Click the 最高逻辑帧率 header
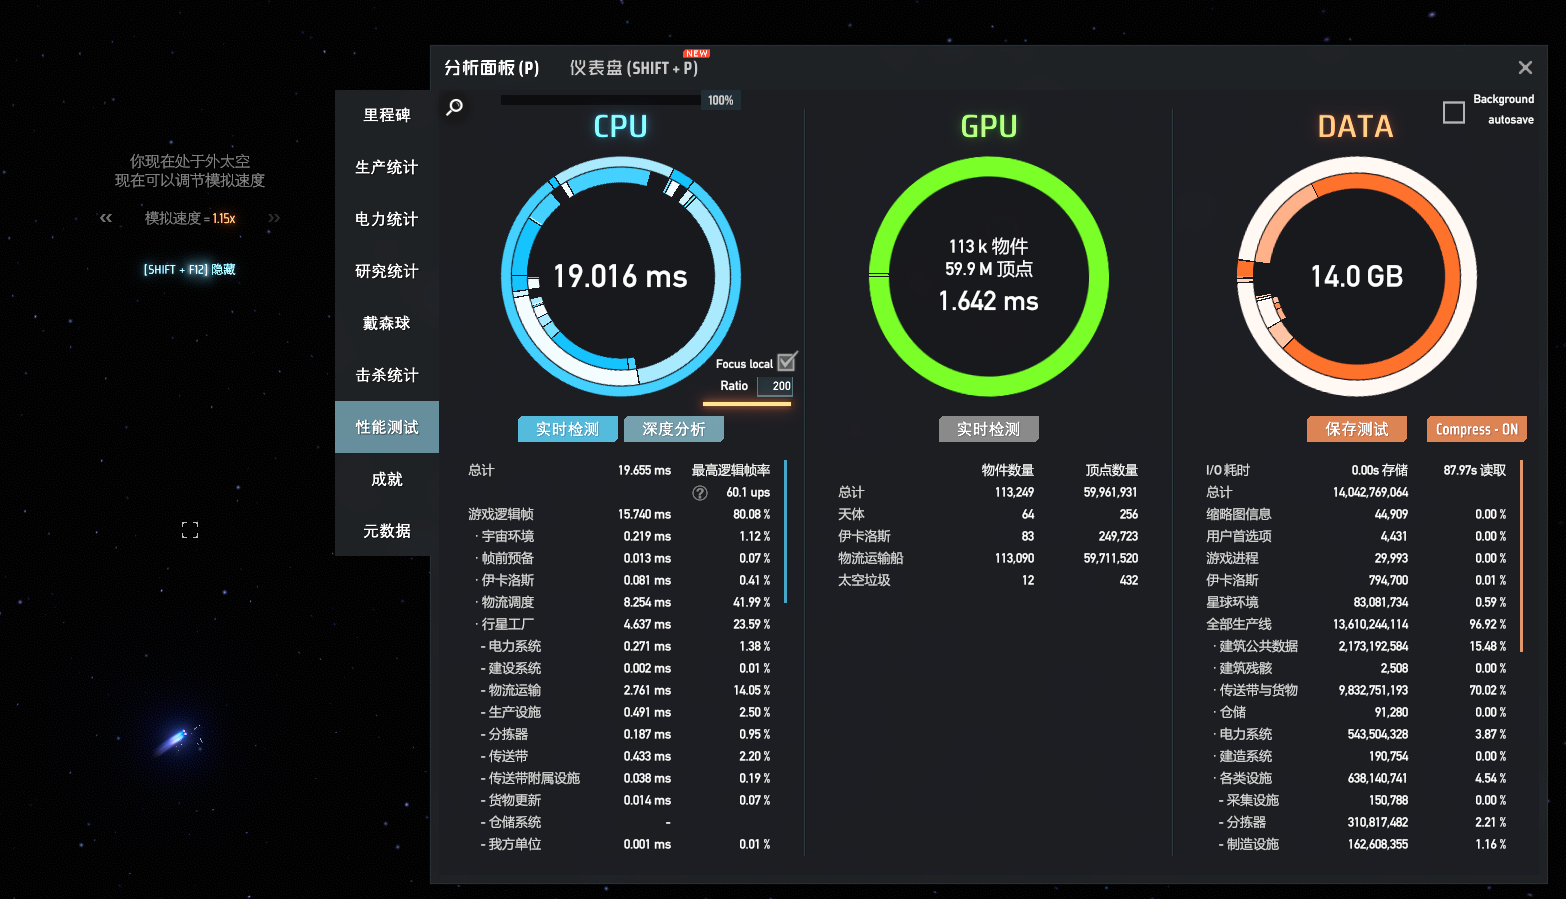1566x899 pixels. point(731,470)
